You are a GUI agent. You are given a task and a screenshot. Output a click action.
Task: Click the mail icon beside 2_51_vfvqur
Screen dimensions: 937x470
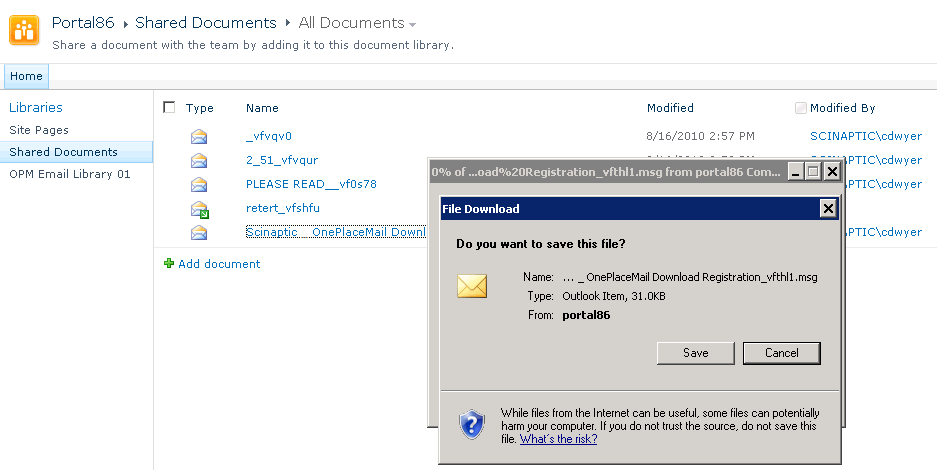199,161
